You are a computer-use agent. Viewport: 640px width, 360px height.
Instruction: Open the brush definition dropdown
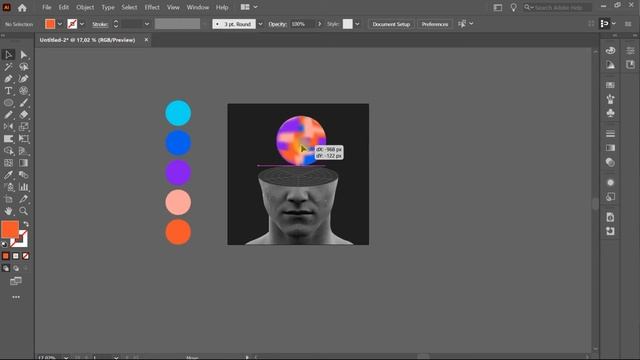(260, 24)
